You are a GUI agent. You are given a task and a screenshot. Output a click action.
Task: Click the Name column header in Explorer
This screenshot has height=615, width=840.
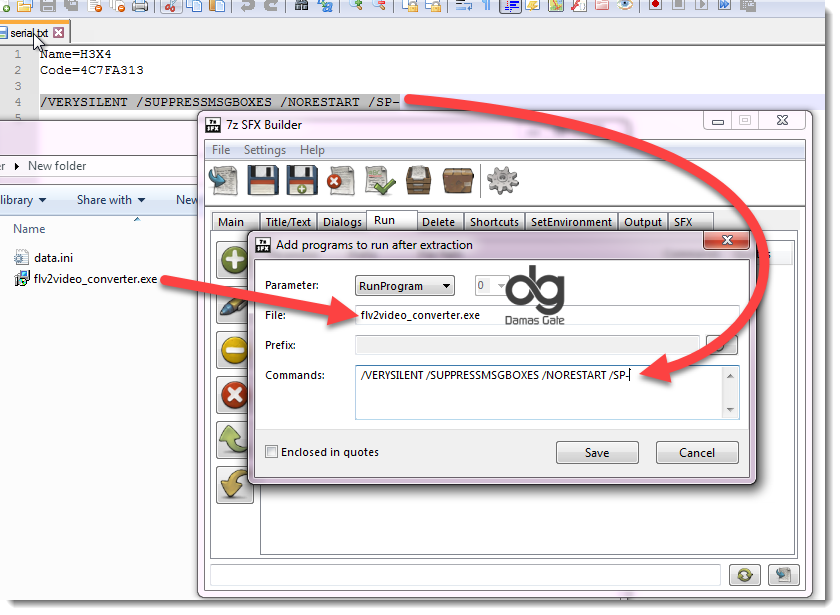(29, 229)
